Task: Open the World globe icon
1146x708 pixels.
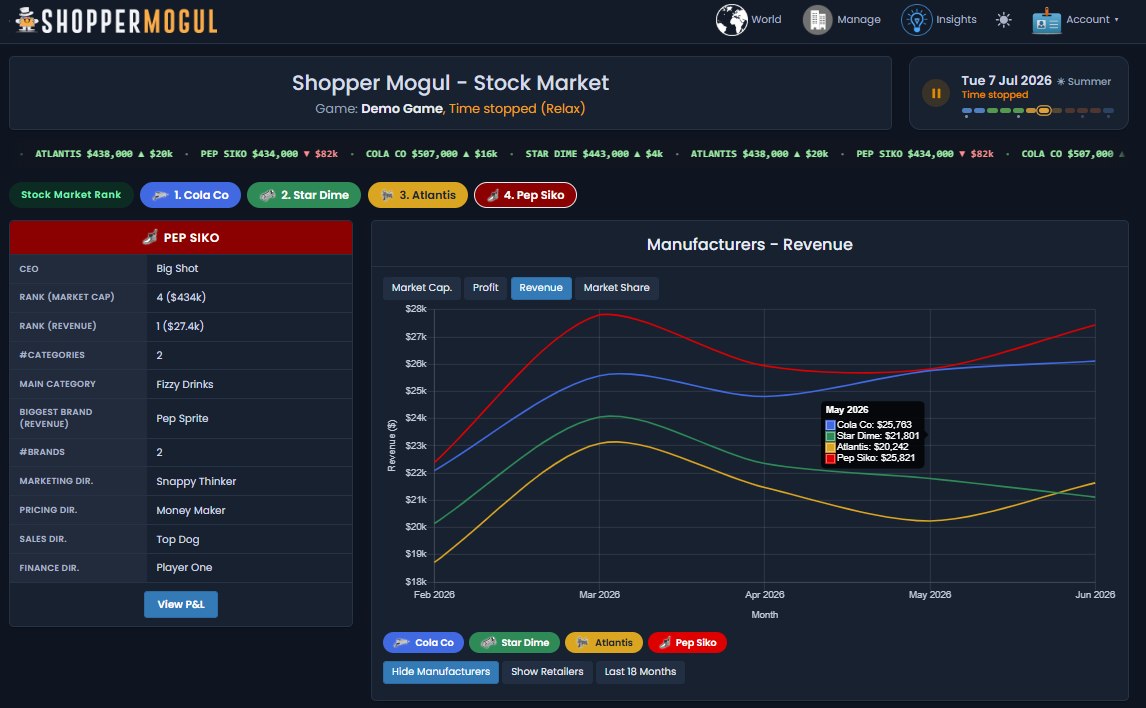Action: coord(731,20)
